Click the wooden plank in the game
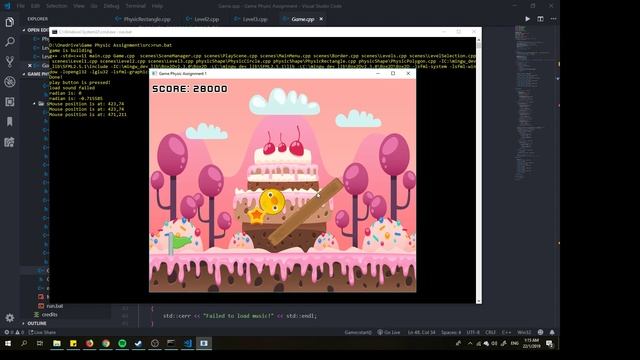640x360 pixels. (x=305, y=211)
